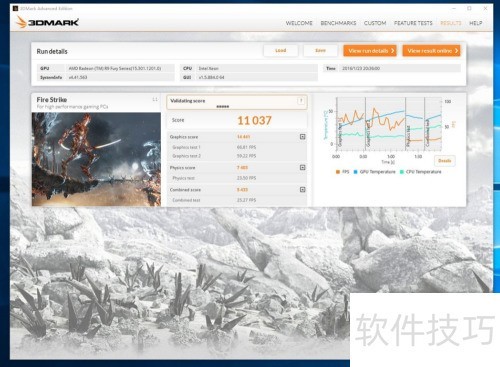500x367 pixels.
Task: Click the orange FPS legend swatch
Action: click(x=338, y=172)
